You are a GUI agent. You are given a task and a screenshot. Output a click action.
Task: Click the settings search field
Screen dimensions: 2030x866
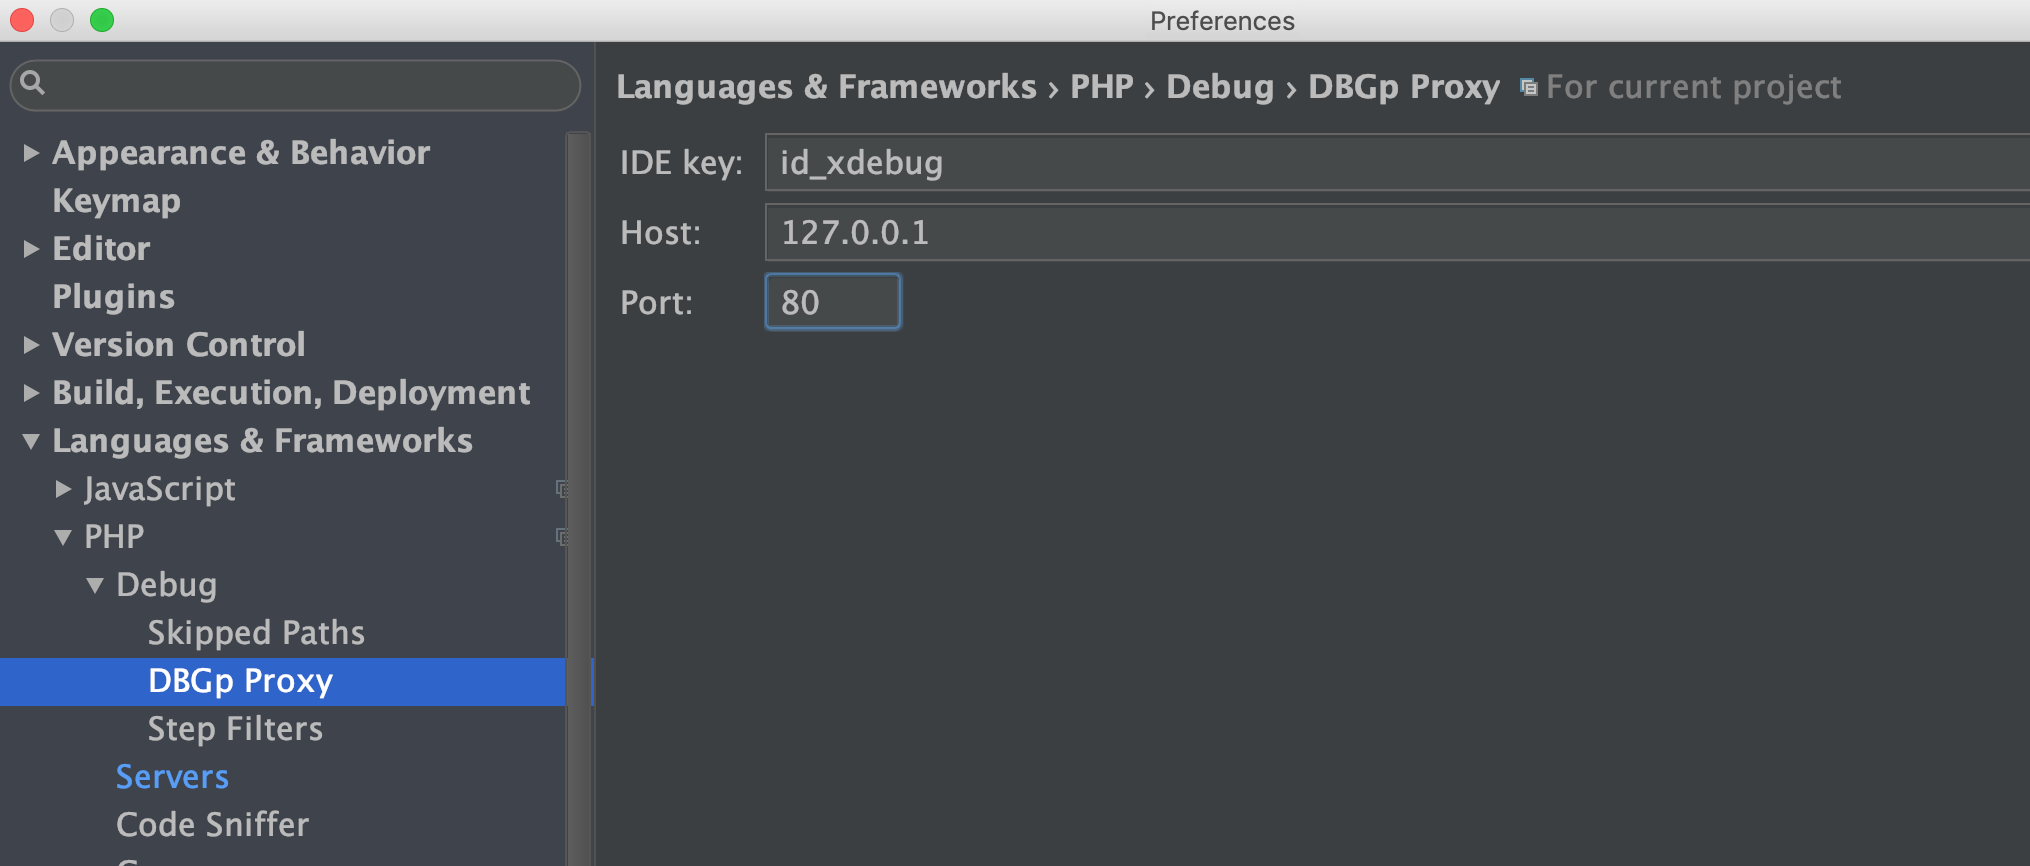295,84
